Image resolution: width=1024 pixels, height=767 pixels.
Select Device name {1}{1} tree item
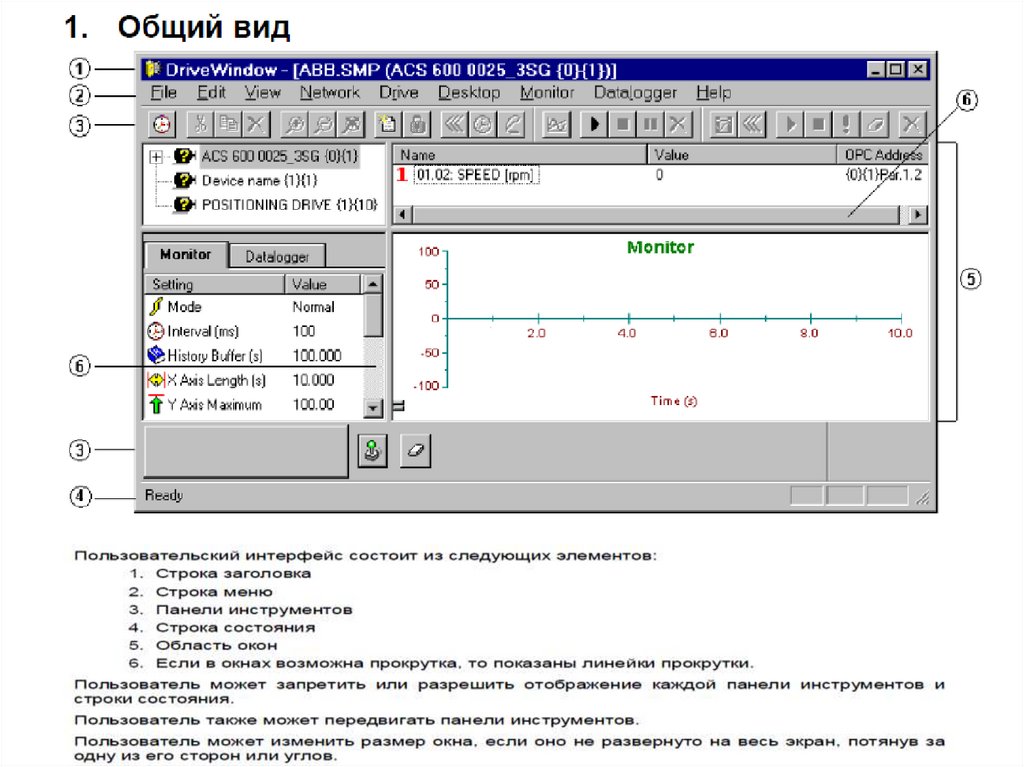coord(259,180)
